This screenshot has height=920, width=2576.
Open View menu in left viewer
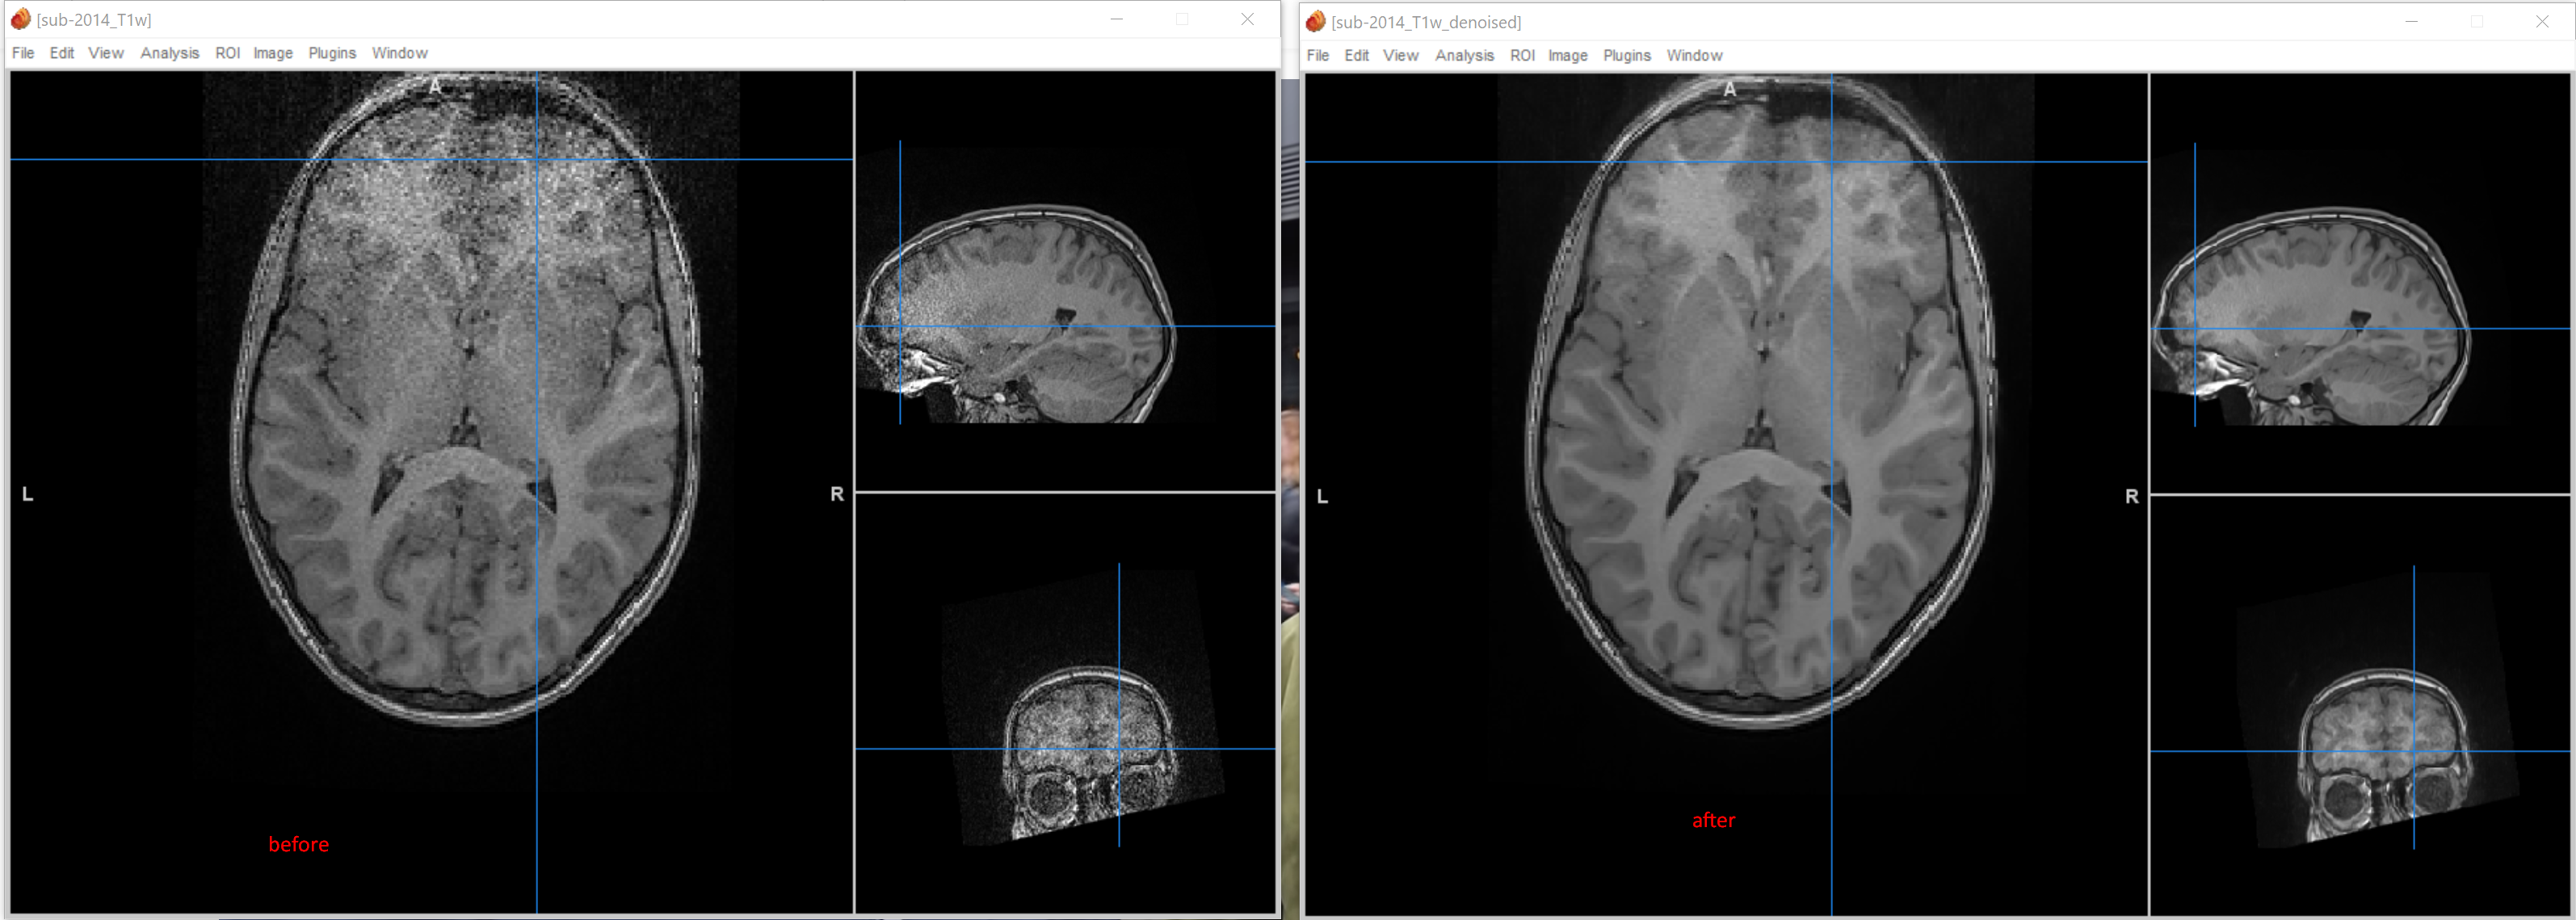tap(105, 53)
